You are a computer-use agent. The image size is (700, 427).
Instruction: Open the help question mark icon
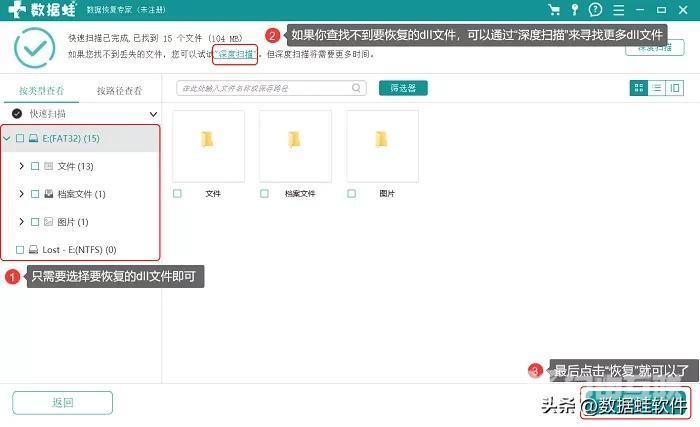pos(595,9)
